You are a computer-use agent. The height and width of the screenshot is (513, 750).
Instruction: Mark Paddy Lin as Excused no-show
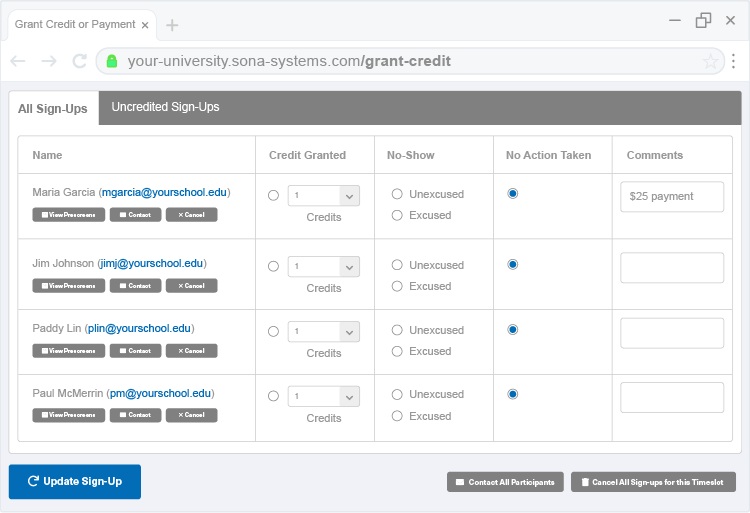click(397, 351)
